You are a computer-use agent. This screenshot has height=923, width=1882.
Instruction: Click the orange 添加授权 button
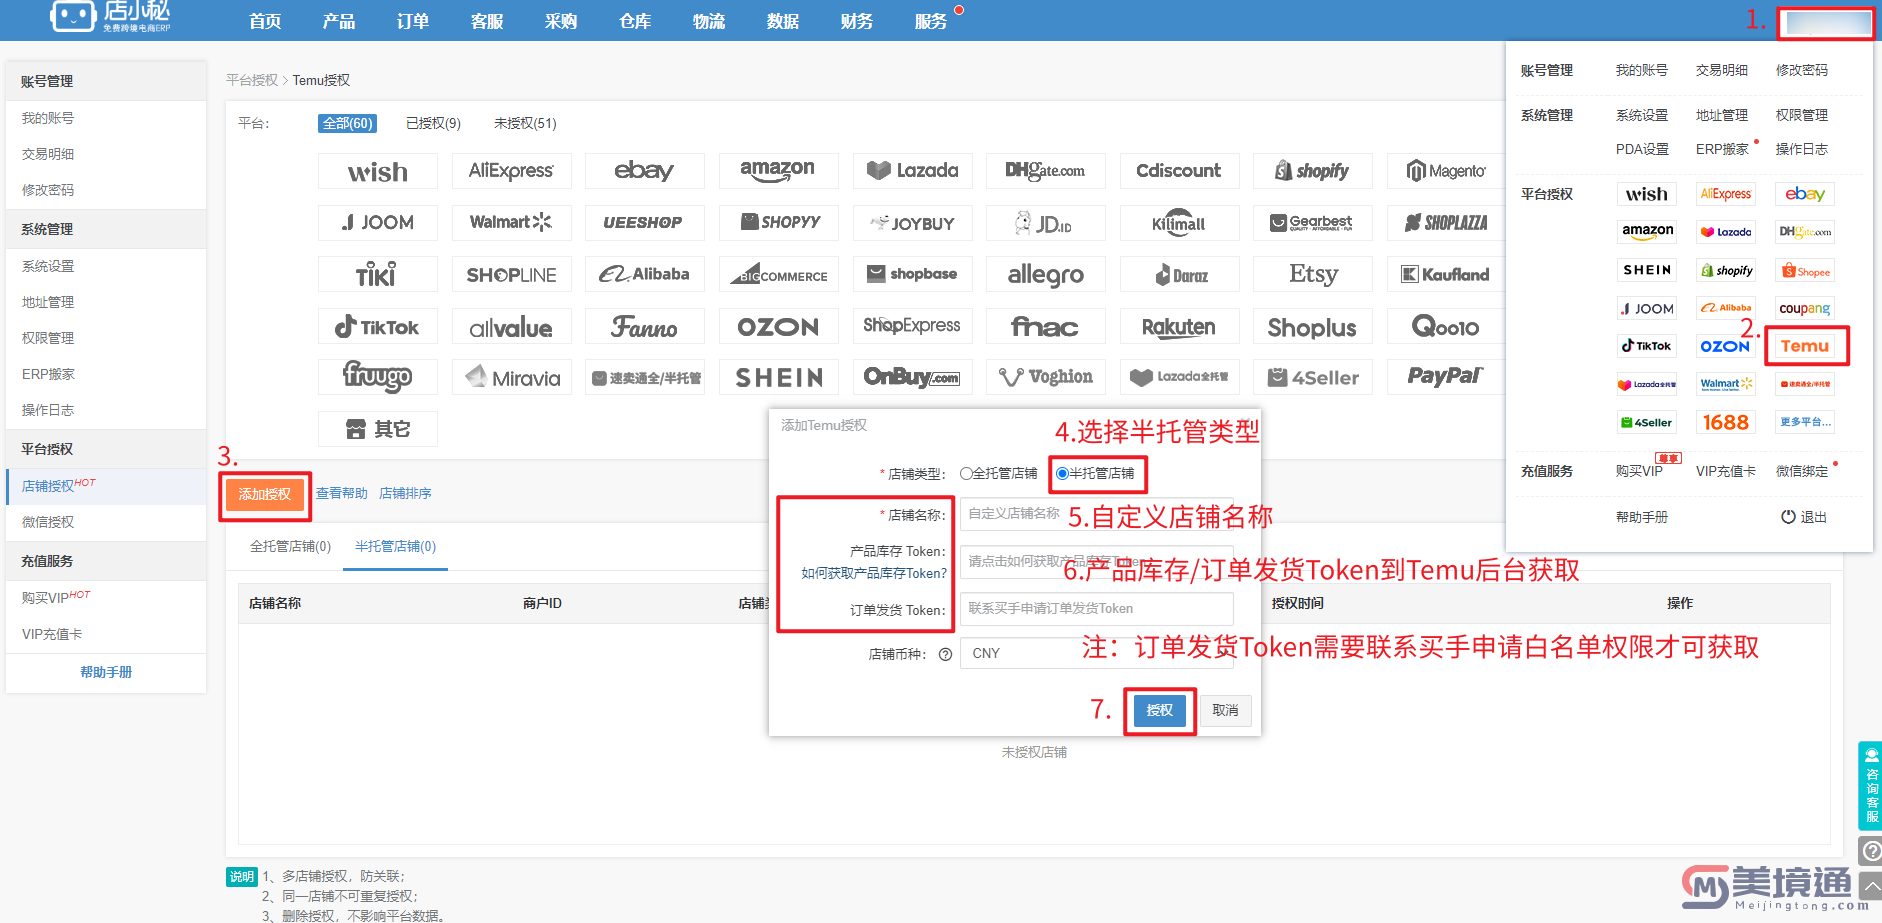pyautogui.click(x=265, y=494)
